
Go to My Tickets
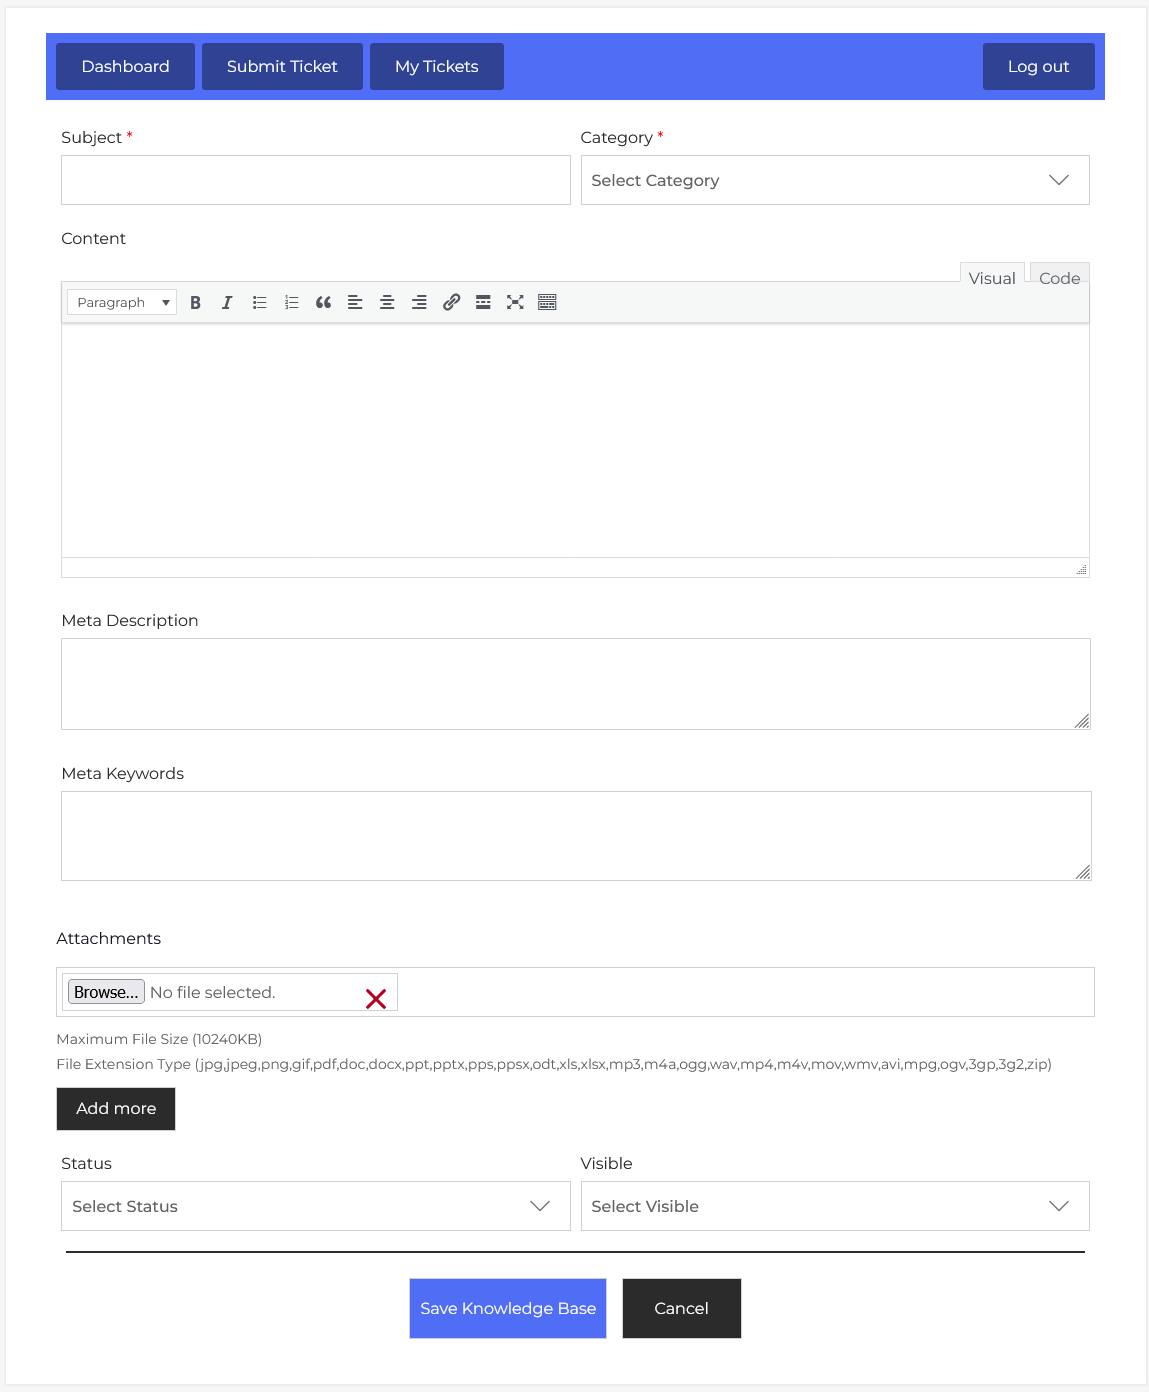coord(436,67)
